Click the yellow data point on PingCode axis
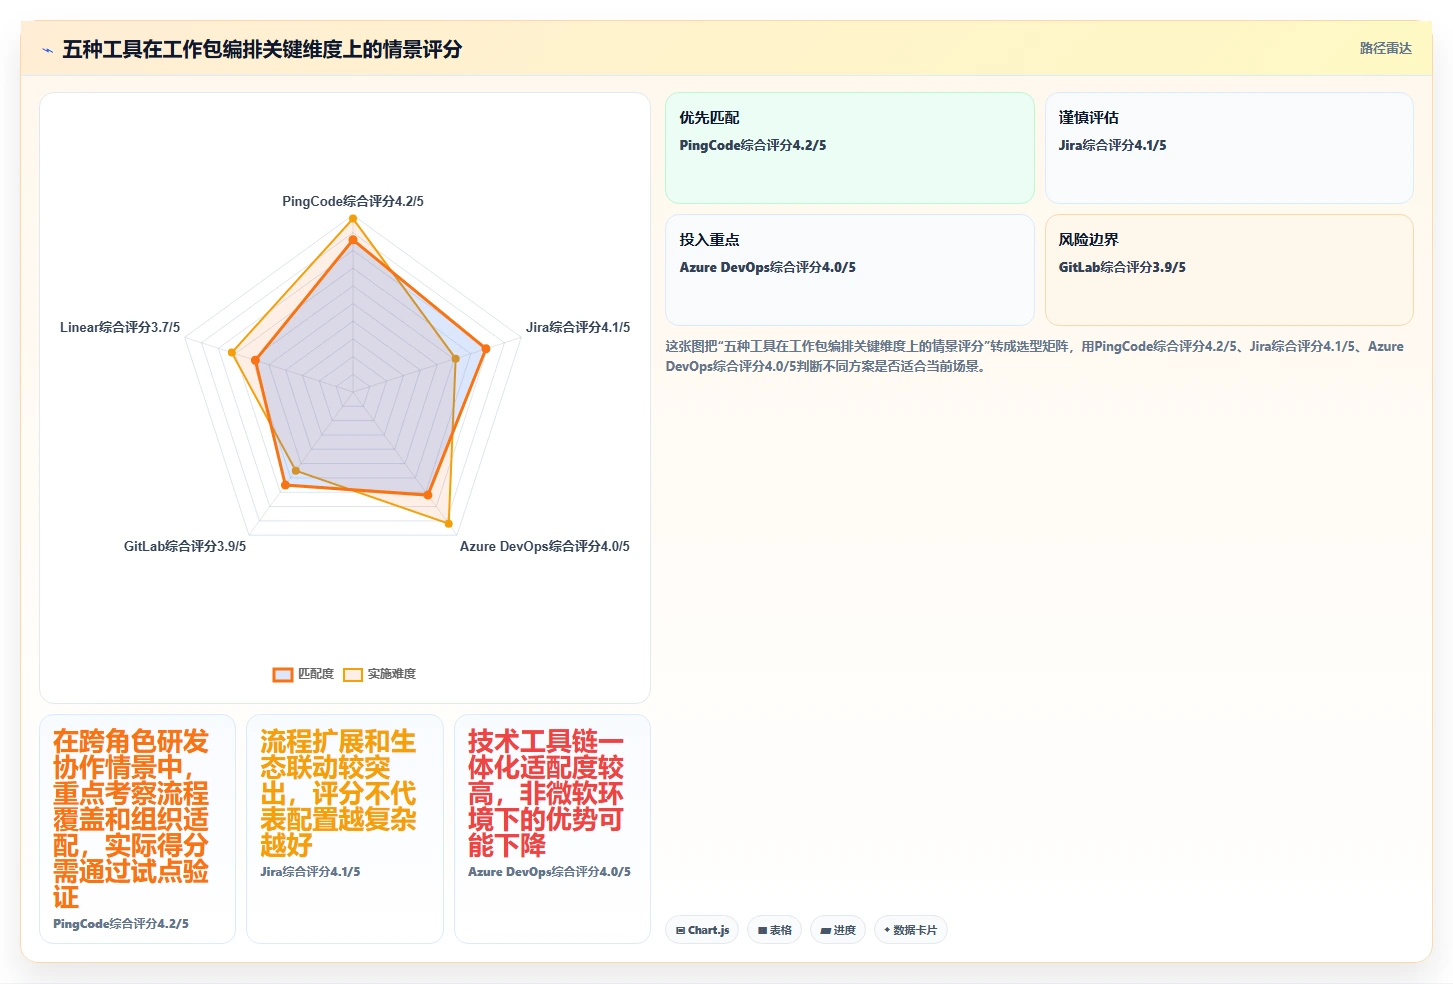1453x984 pixels. click(352, 218)
